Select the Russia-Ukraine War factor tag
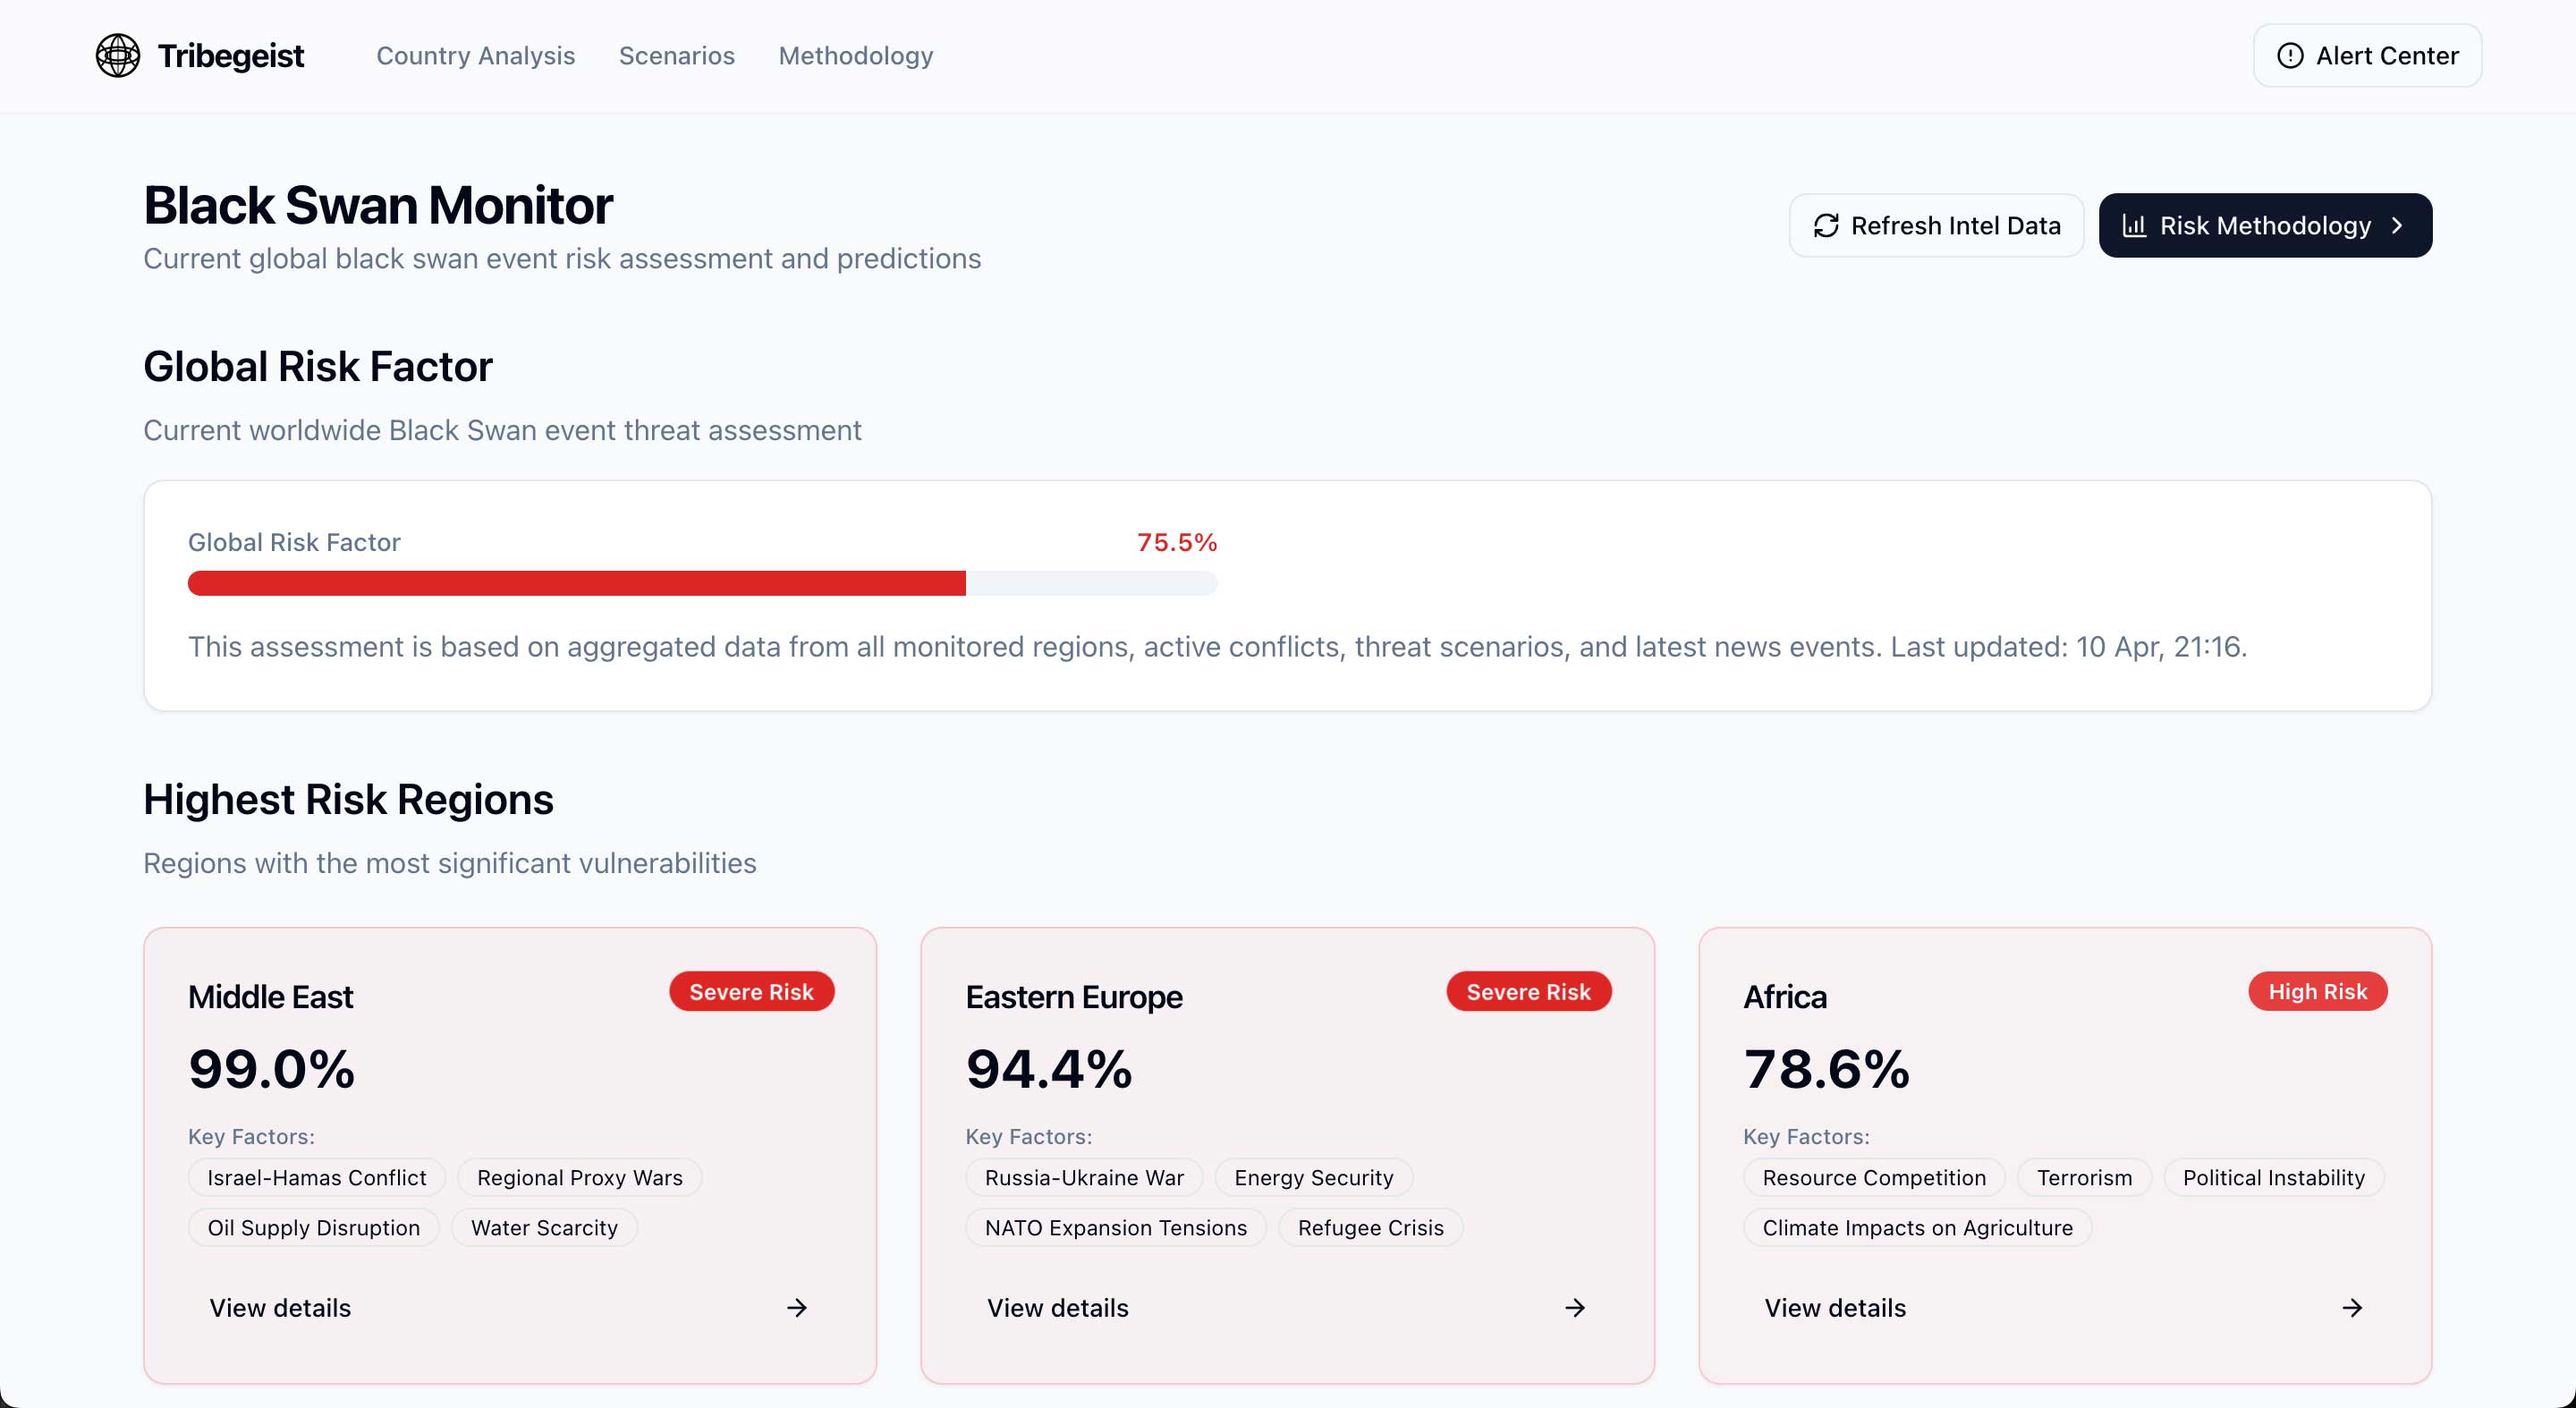The image size is (2576, 1408). 1084,1178
